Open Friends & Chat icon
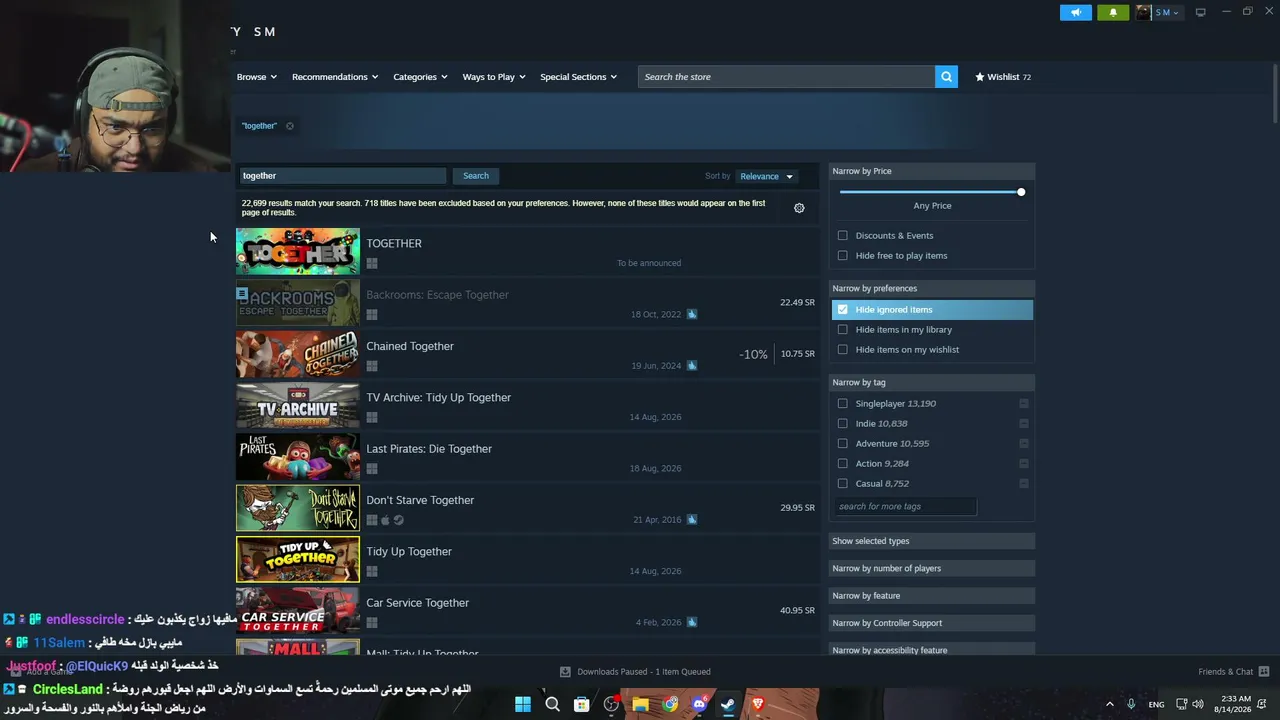The height and width of the screenshot is (720, 1280). (x=1264, y=672)
